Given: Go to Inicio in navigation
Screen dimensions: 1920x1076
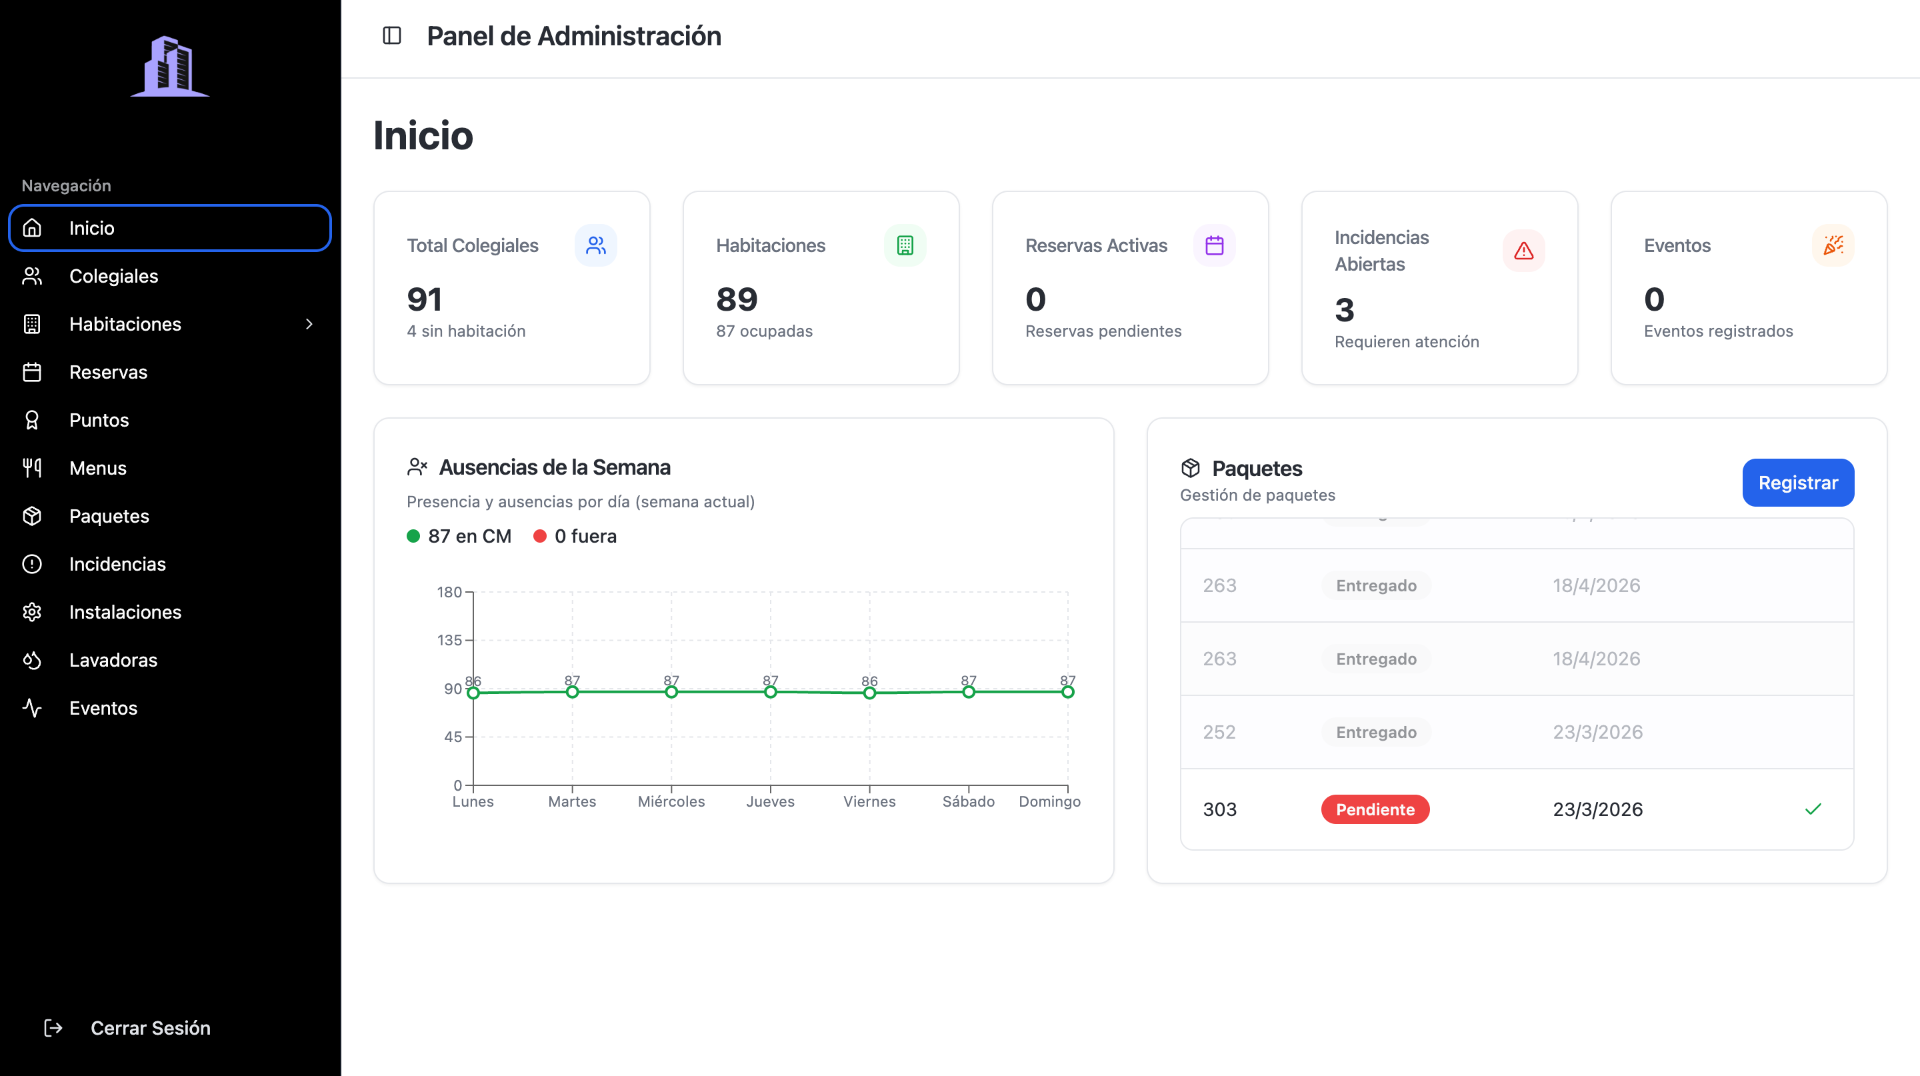Looking at the screenshot, I should (170, 228).
